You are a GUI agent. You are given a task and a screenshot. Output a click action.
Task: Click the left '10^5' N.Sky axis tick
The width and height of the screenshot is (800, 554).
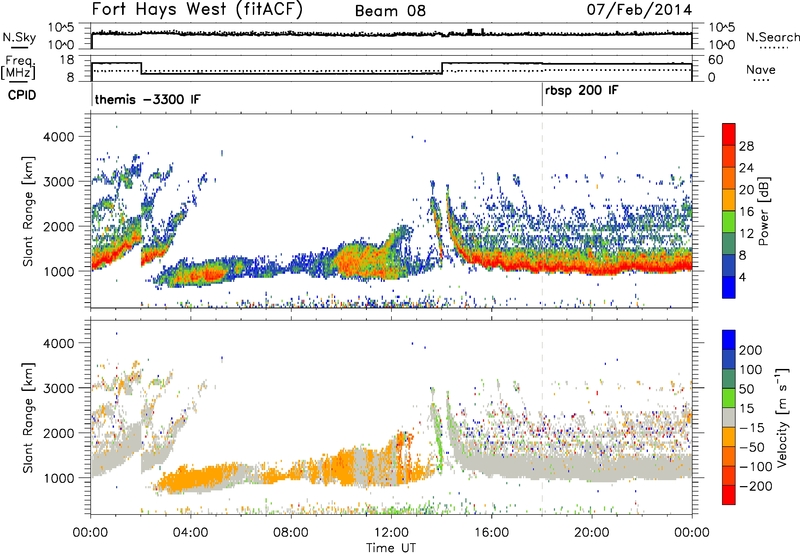pyautogui.click(x=61, y=28)
